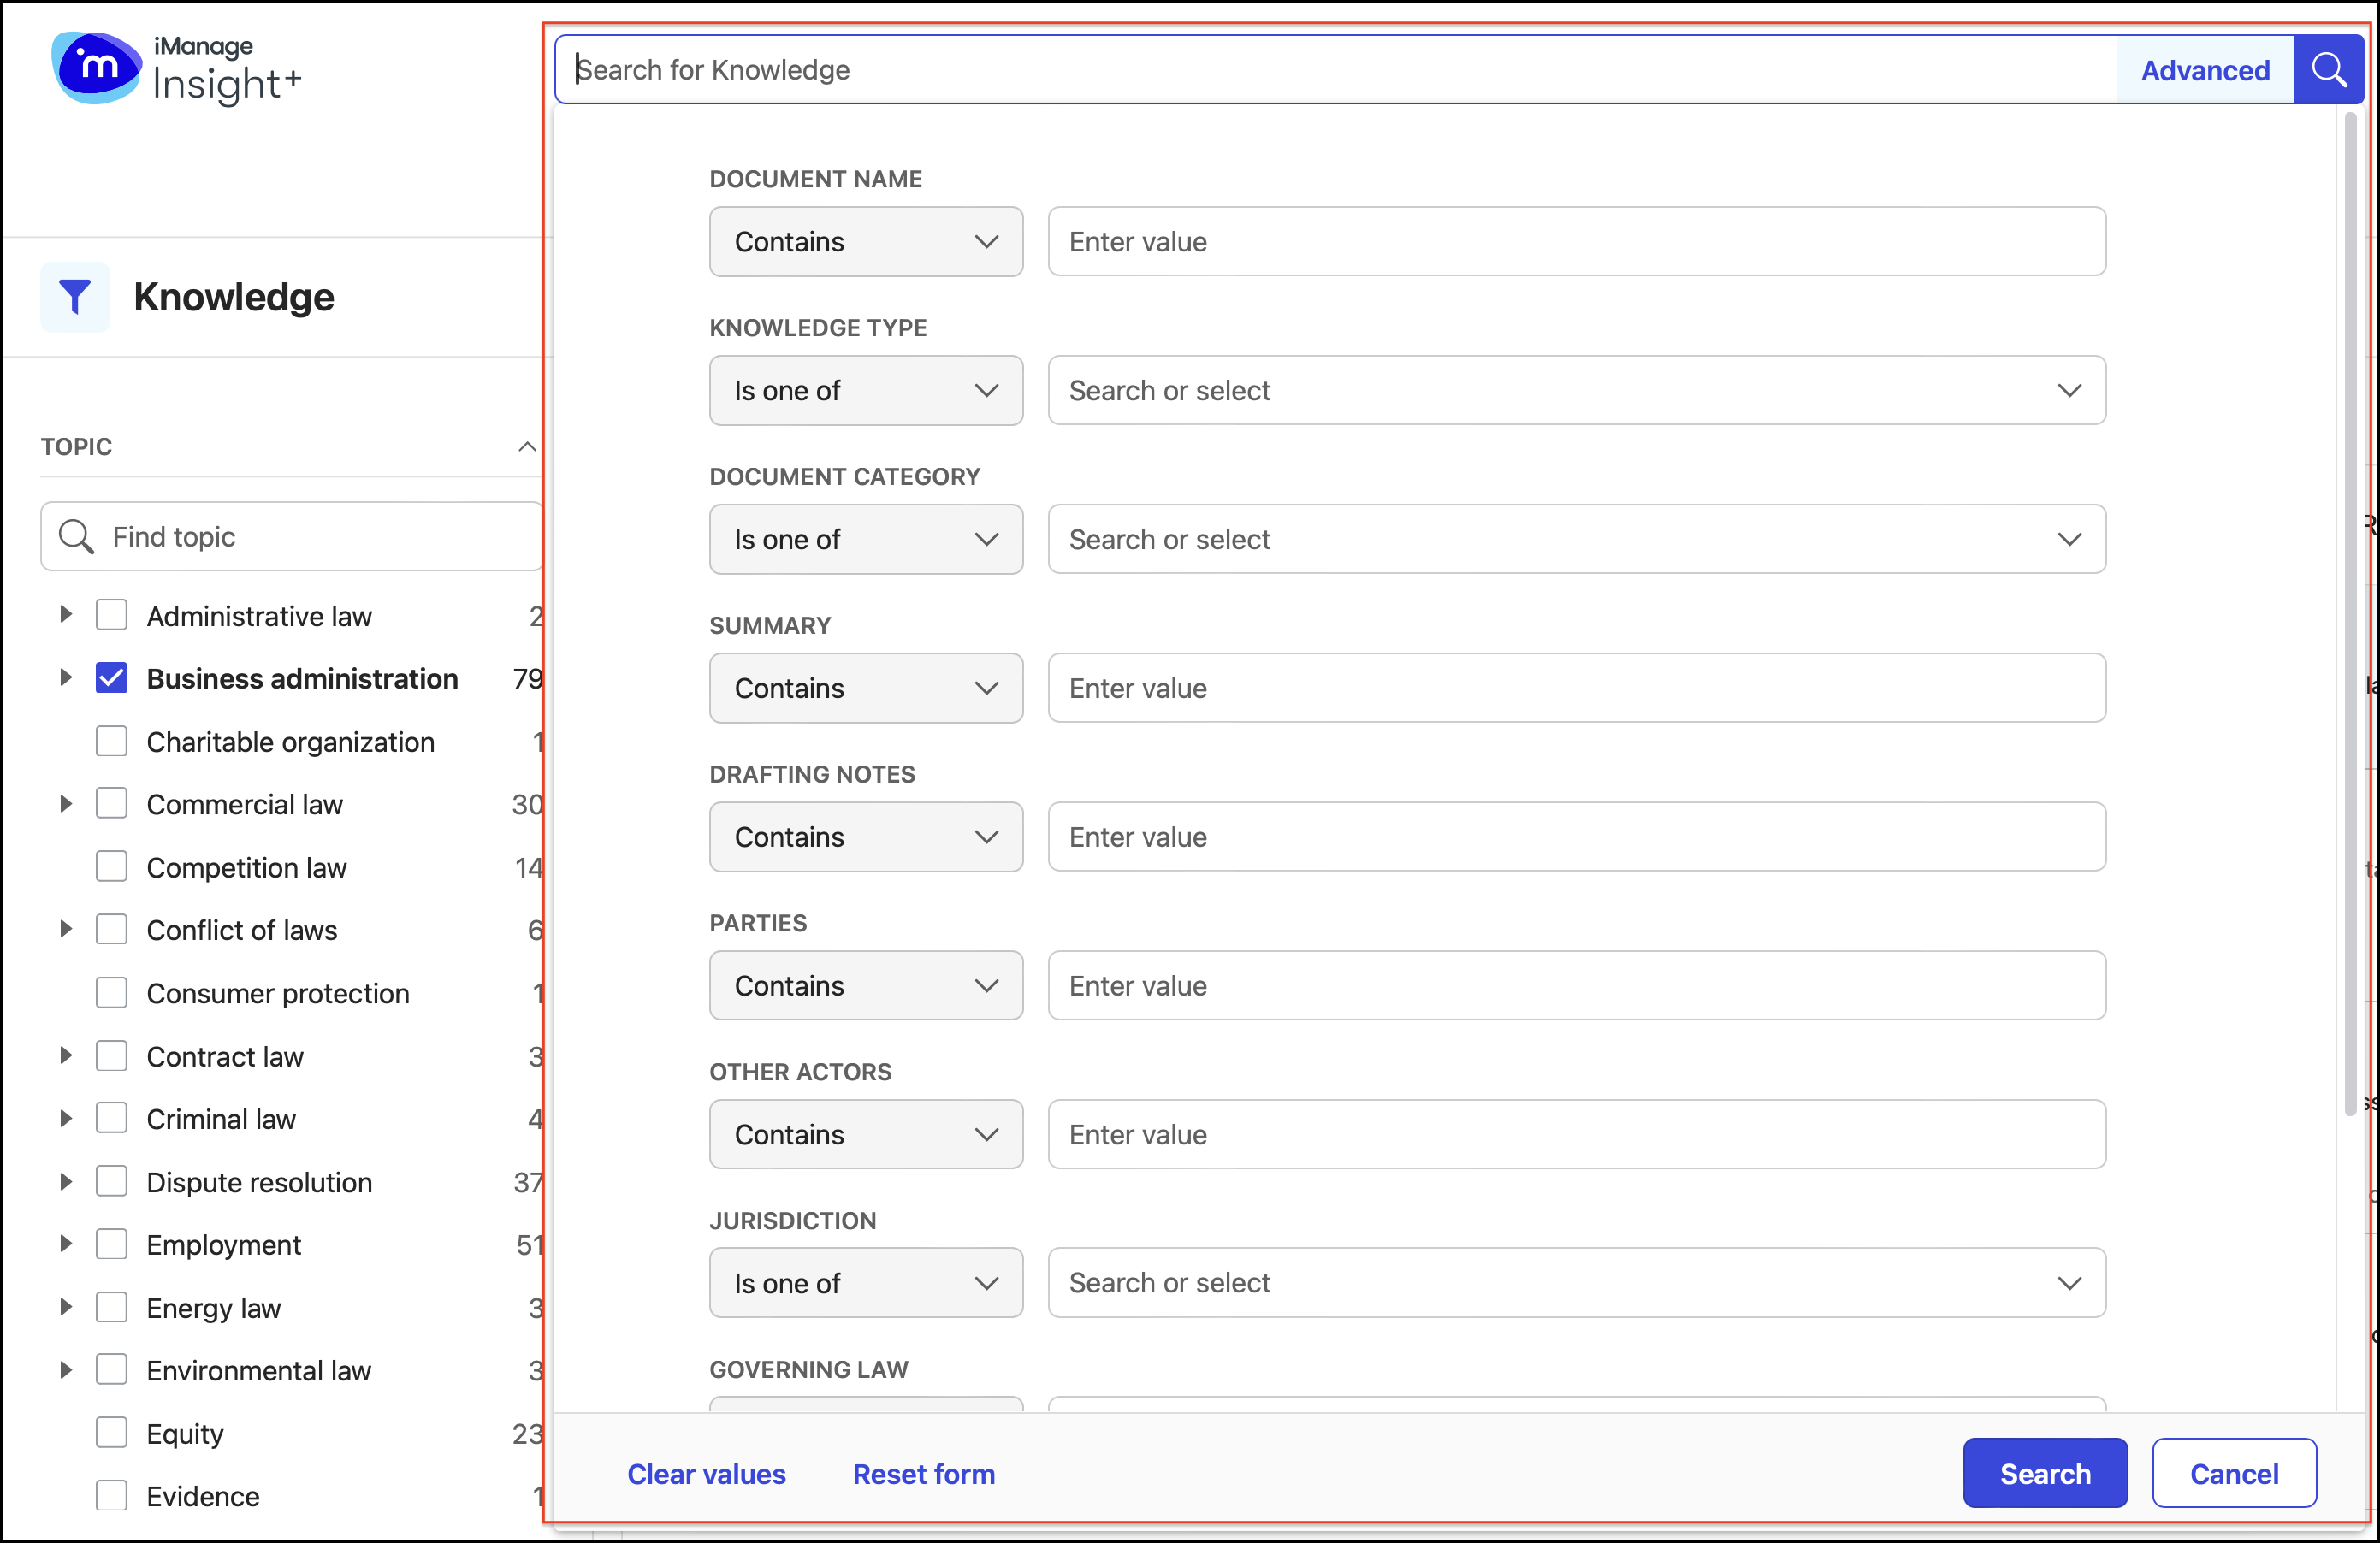
Task: Open Document Name Contains operator dropdown
Action: click(x=865, y=242)
